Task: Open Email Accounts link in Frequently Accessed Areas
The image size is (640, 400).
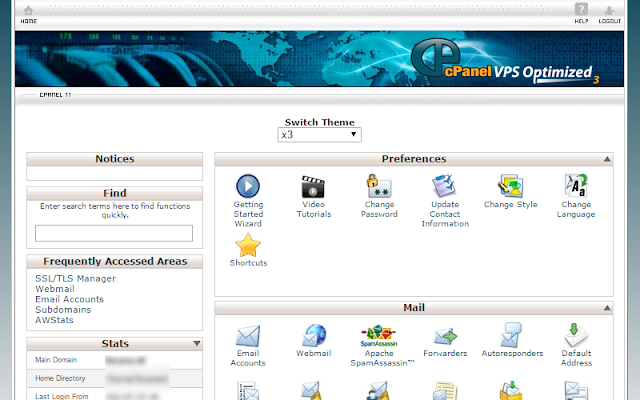Action: coord(69,299)
